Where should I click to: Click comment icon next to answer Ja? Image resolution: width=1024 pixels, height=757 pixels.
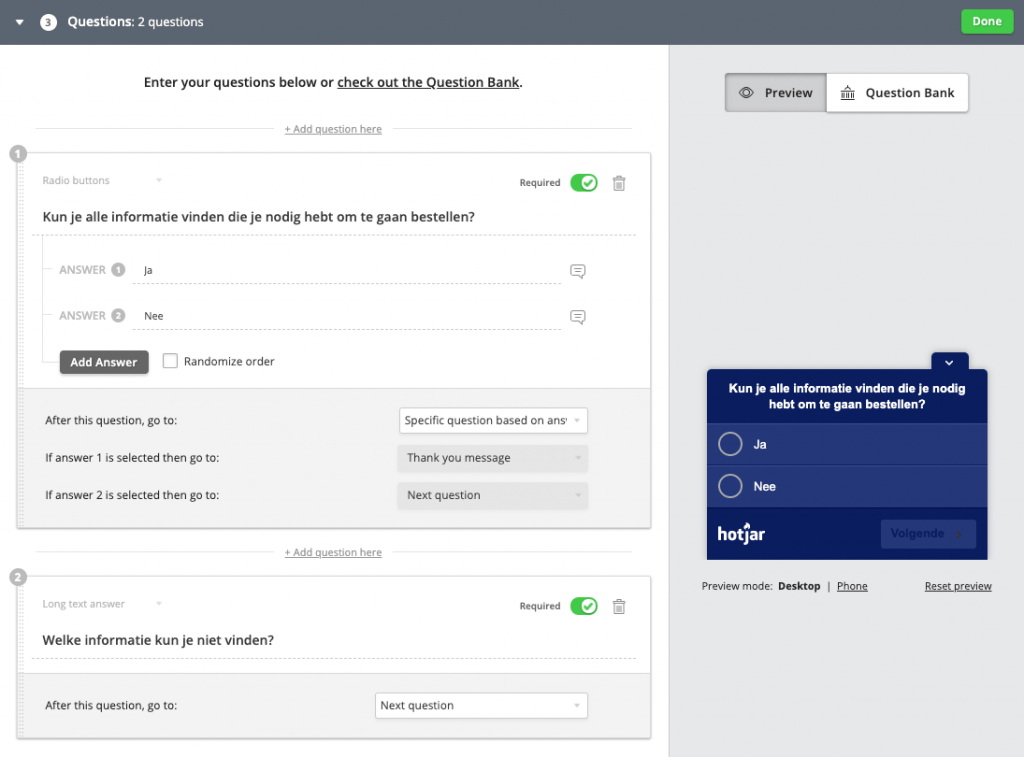click(577, 271)
